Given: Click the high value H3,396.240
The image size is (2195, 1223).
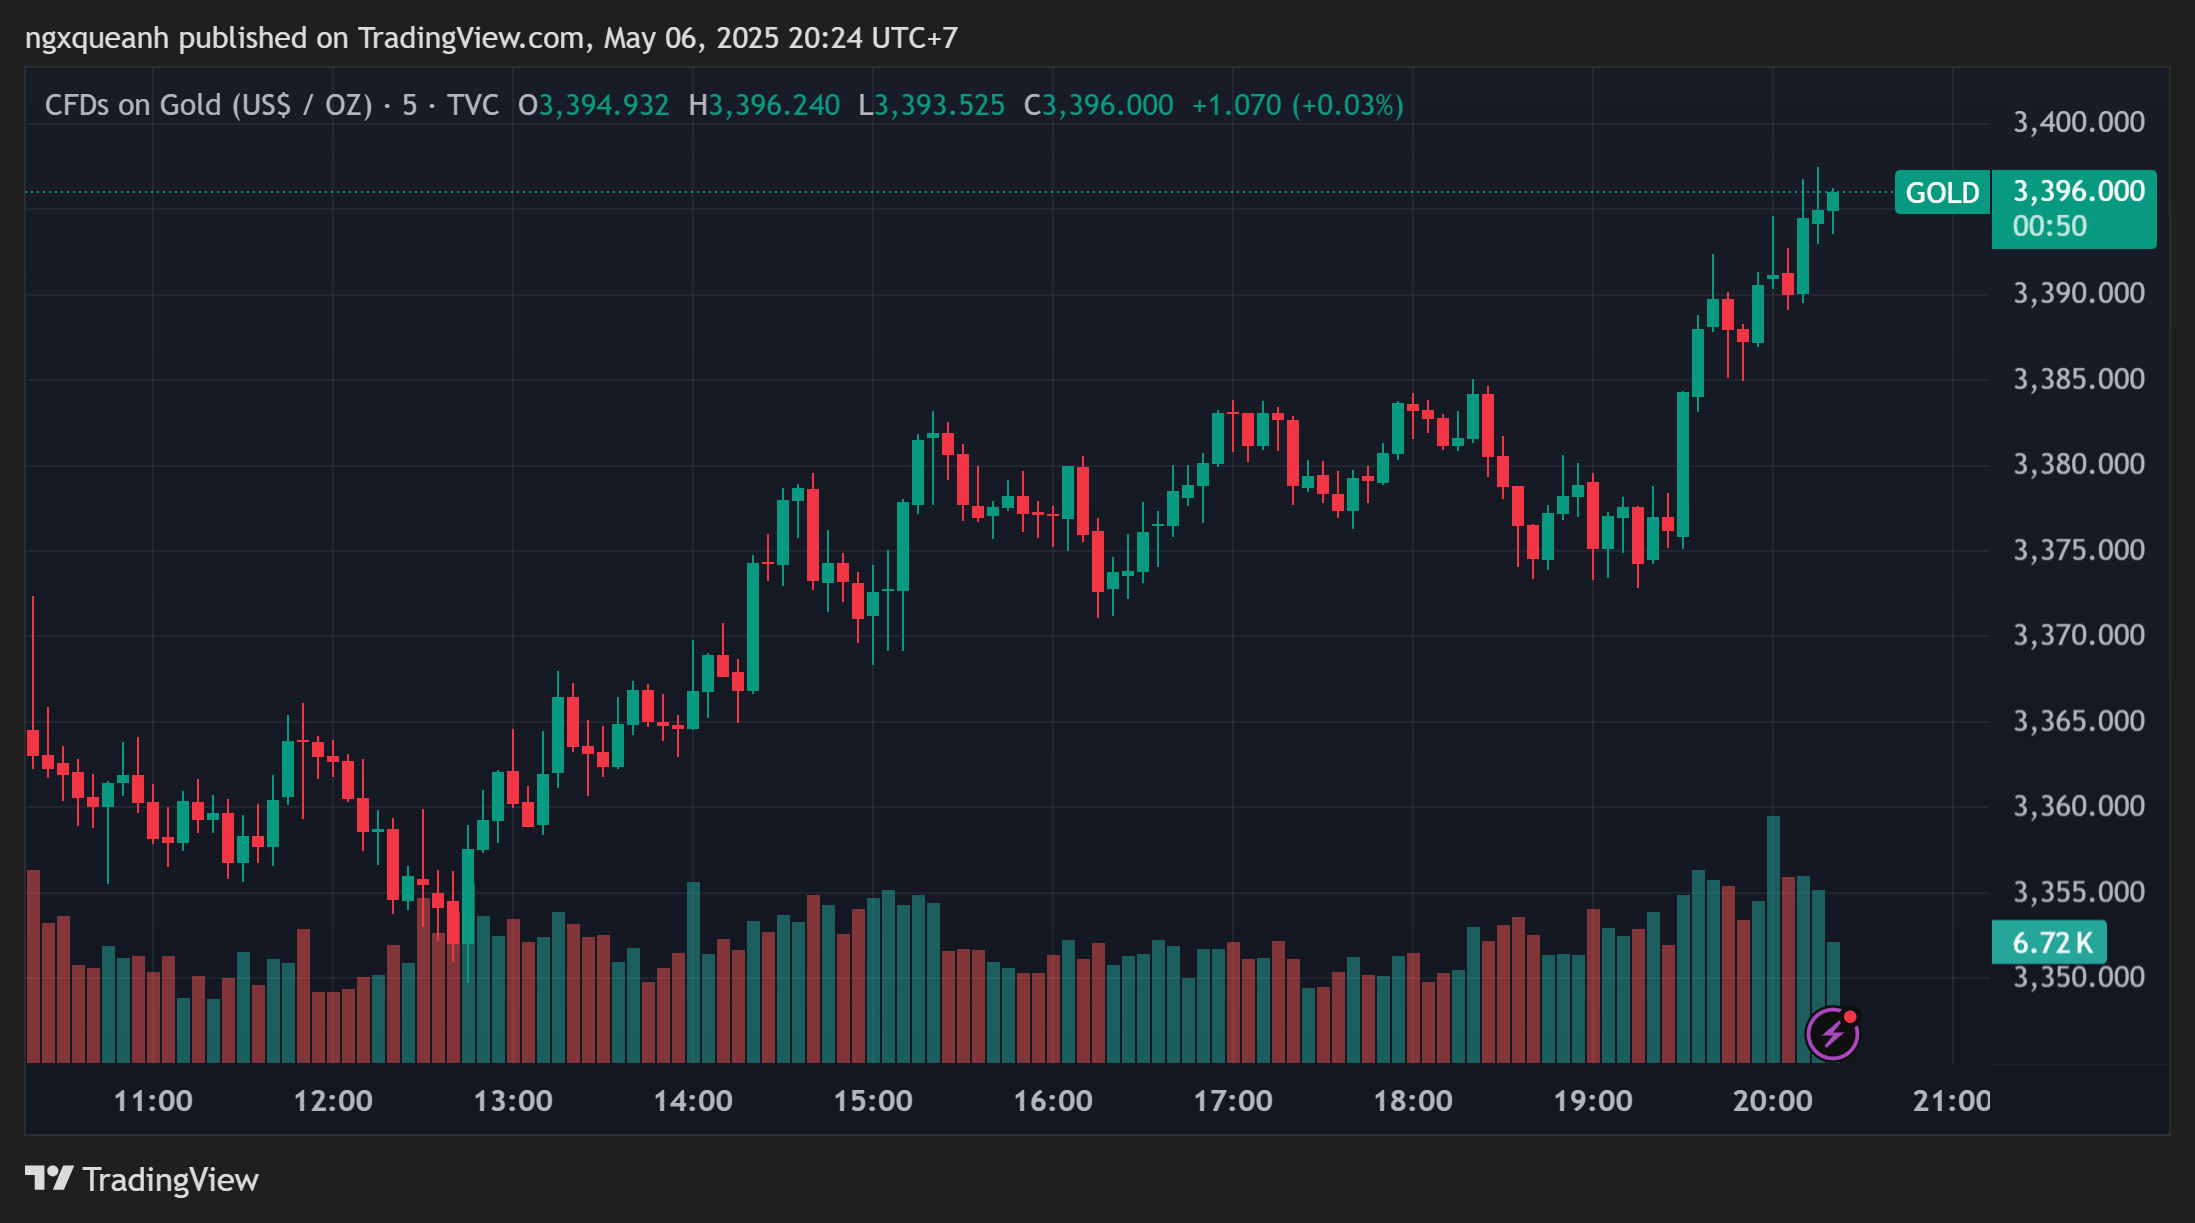Looking at the screenshot, I should click(764, 105).
